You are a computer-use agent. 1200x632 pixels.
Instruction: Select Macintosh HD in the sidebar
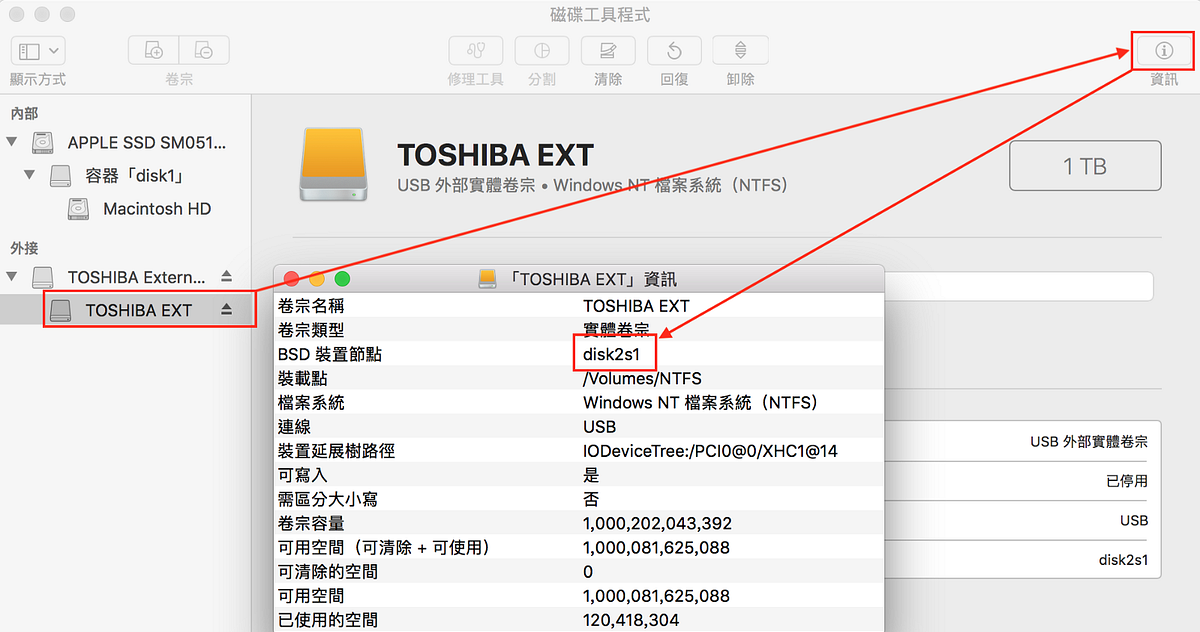[x=156, y=209]
